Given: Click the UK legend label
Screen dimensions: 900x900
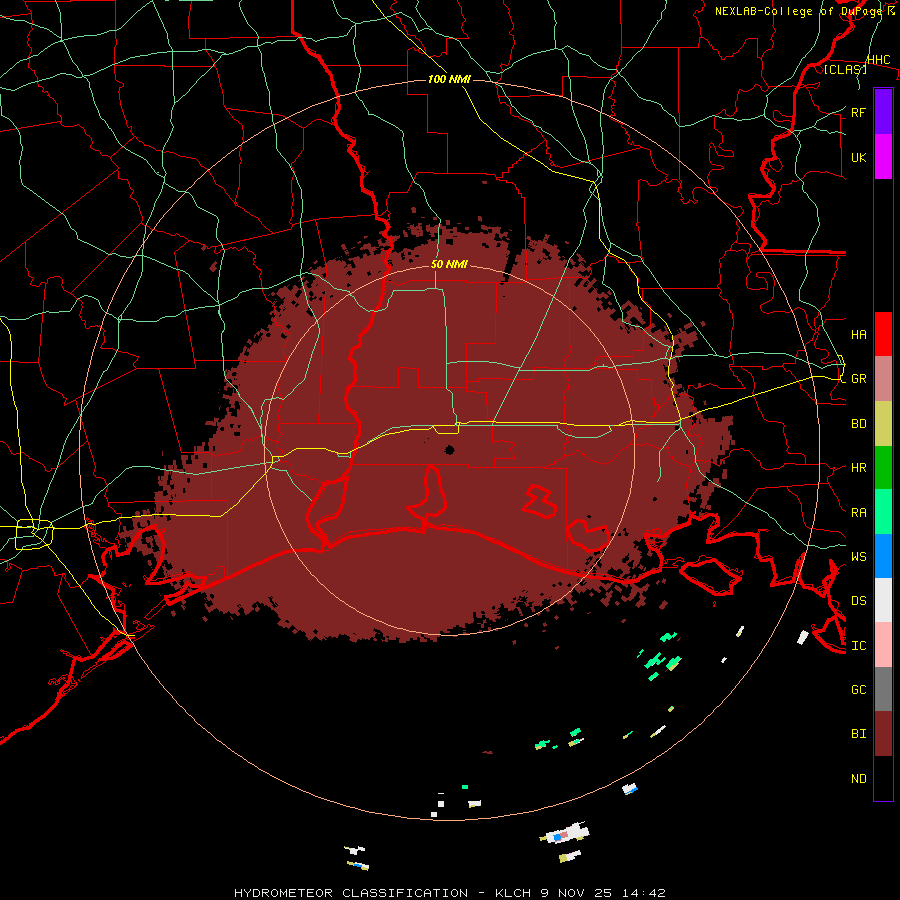Looking at the screenshot, I should (x=858, y=157).
